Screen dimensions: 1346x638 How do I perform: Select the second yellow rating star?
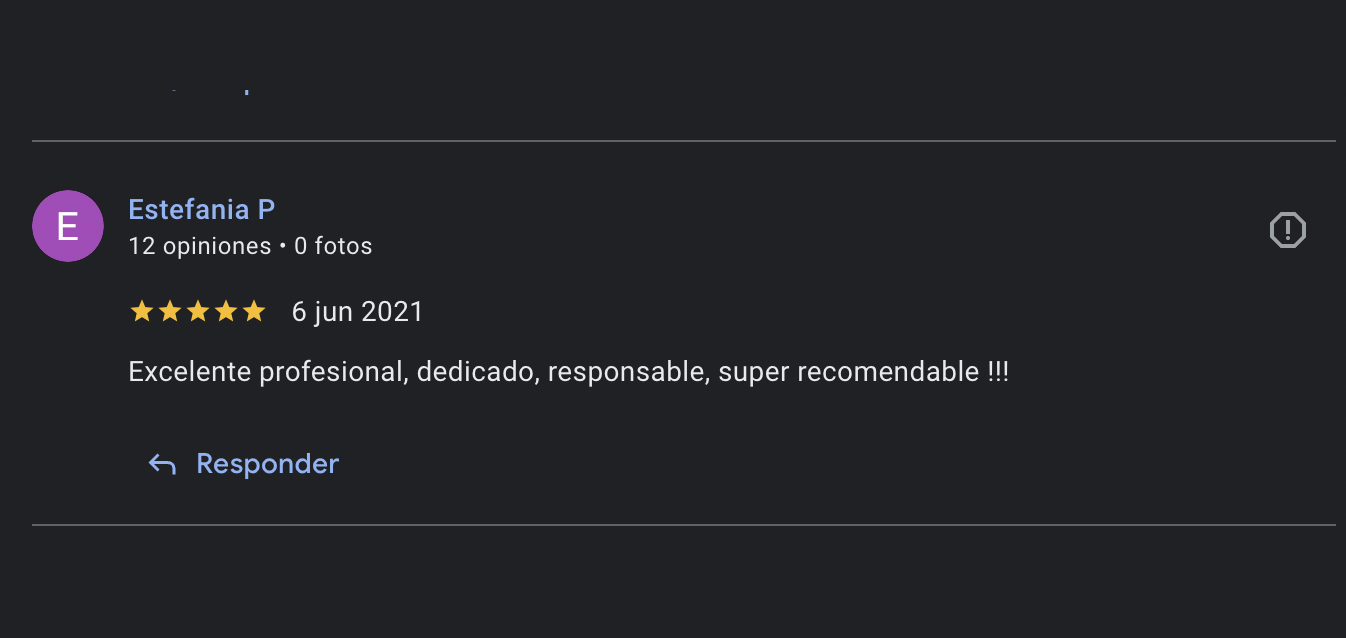point(170,312)
